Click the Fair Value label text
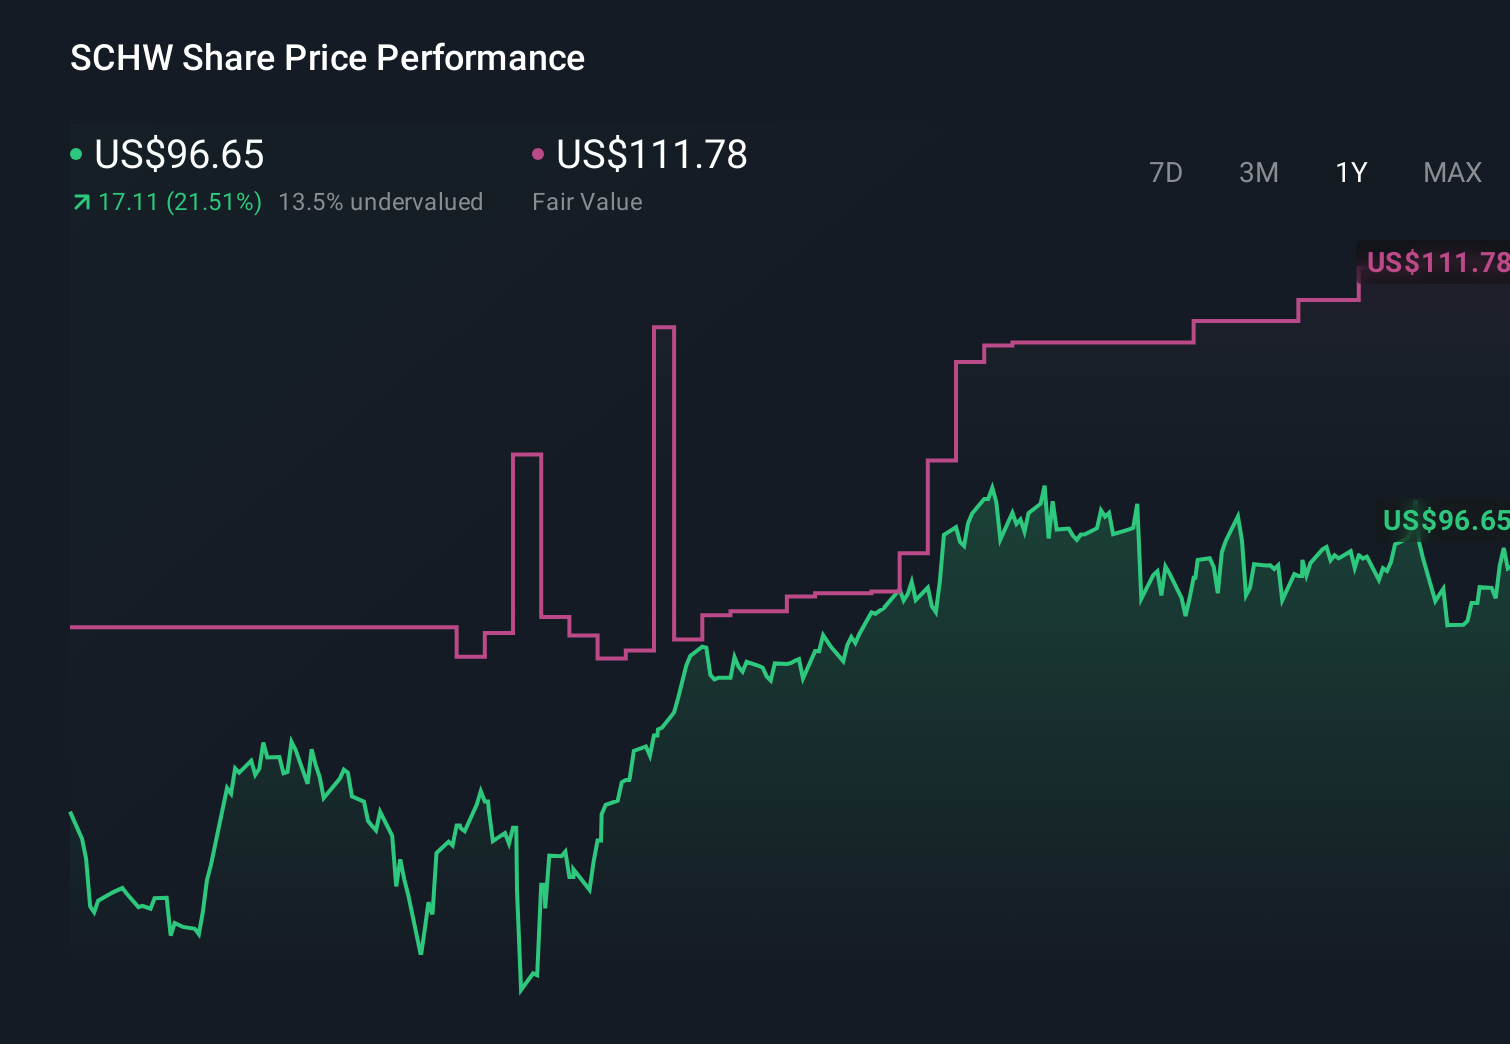Viewport: 1510px width, 1044px height. [x=588, y=202]
